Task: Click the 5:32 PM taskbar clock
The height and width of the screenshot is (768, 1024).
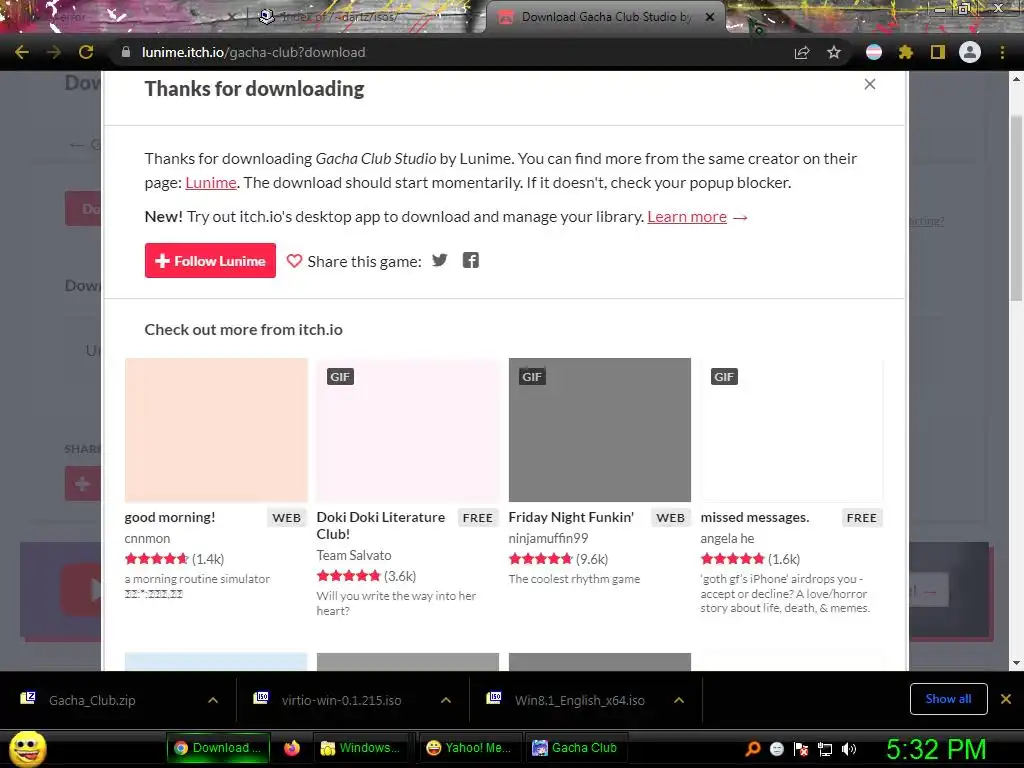Action: (936, 749)
